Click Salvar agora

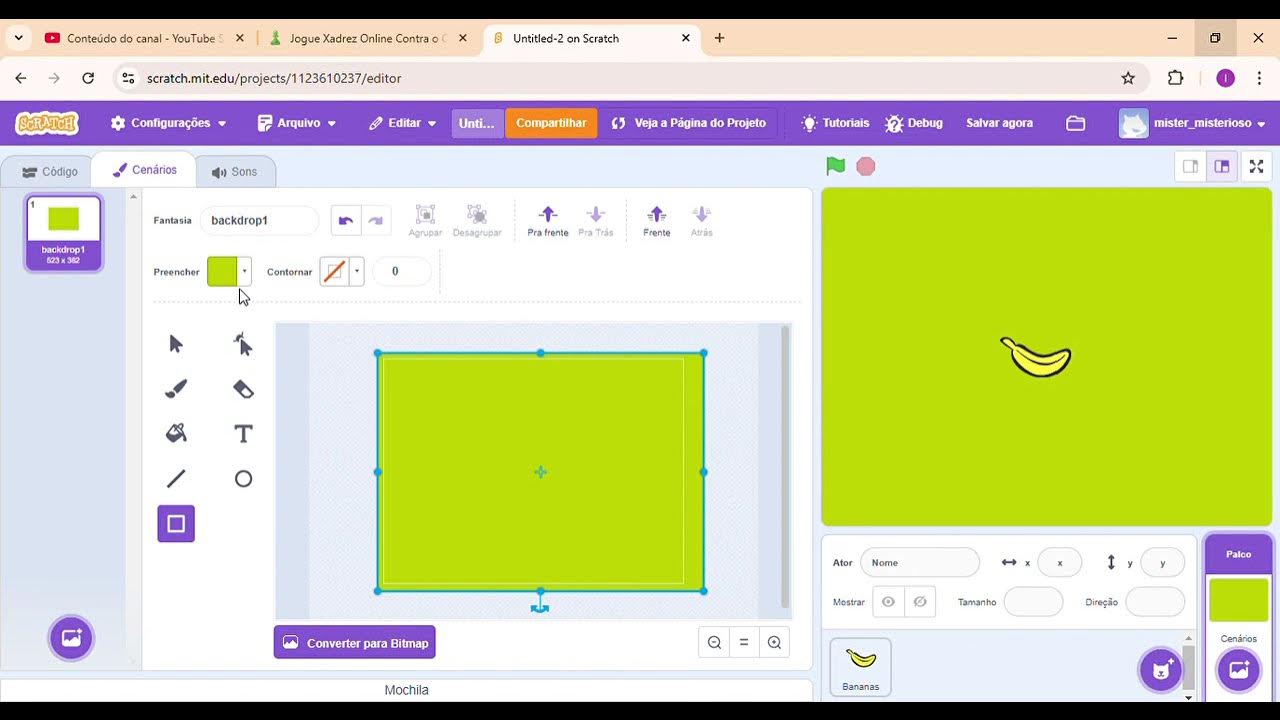999,123
